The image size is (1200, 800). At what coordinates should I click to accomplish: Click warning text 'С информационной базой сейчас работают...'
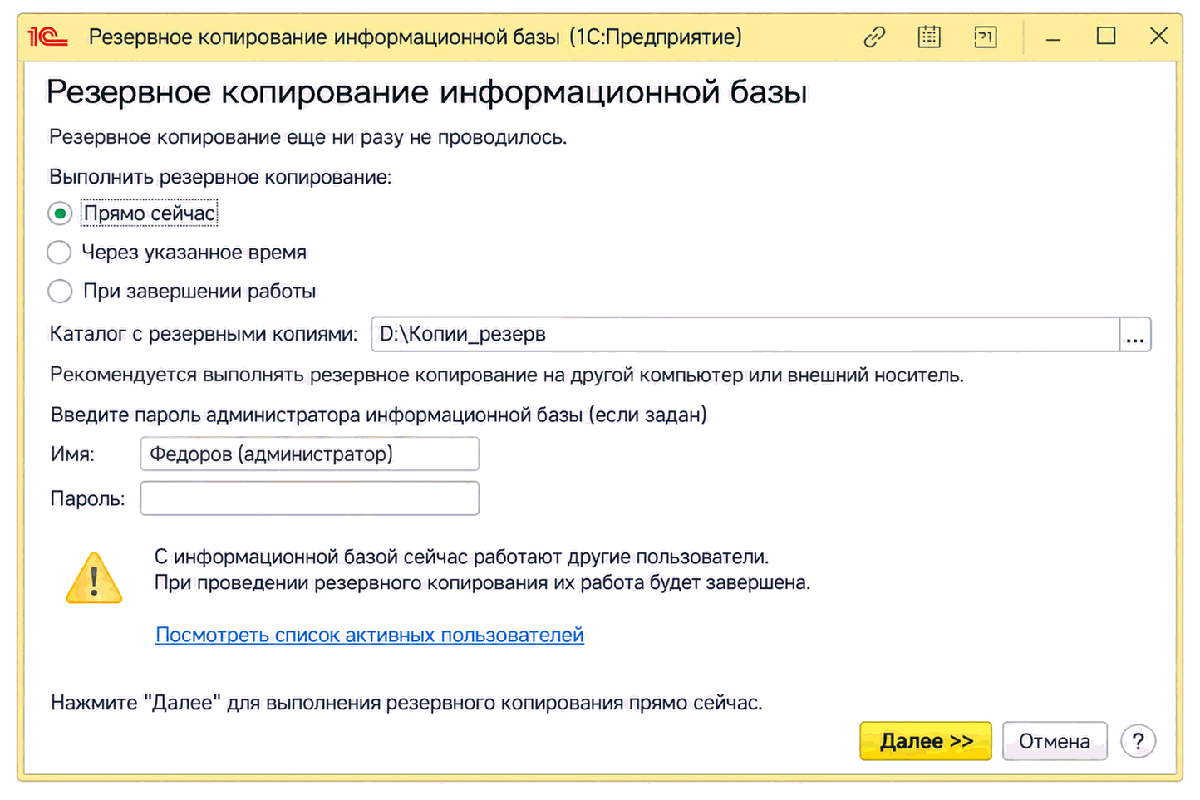point(461,557)
